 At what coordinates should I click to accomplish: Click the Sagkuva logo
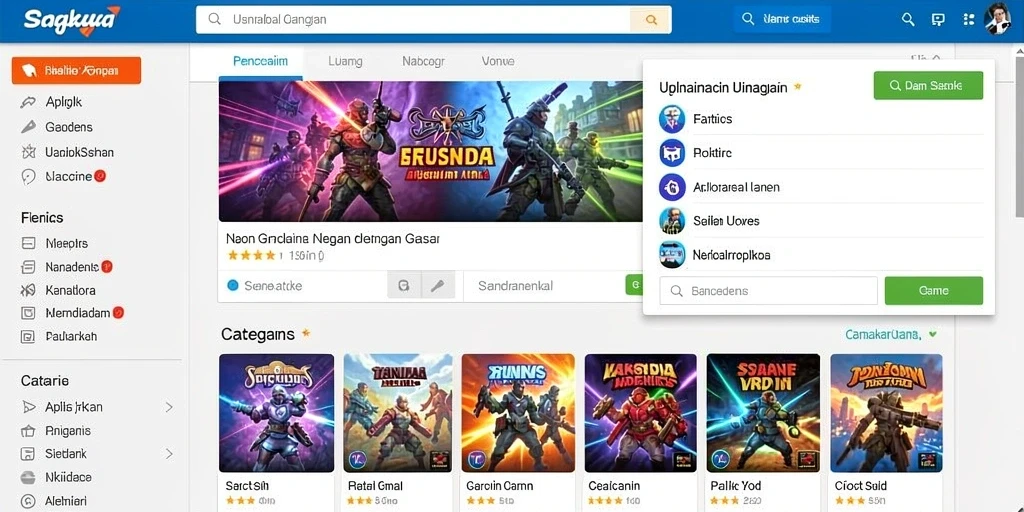click(x=72, y=21)
